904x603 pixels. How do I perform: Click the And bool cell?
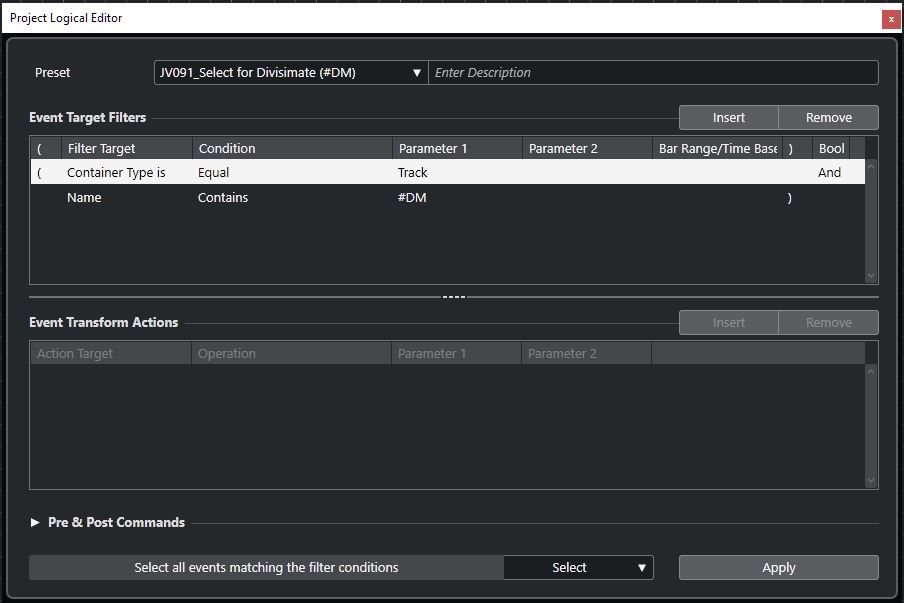tap(829, 172)
